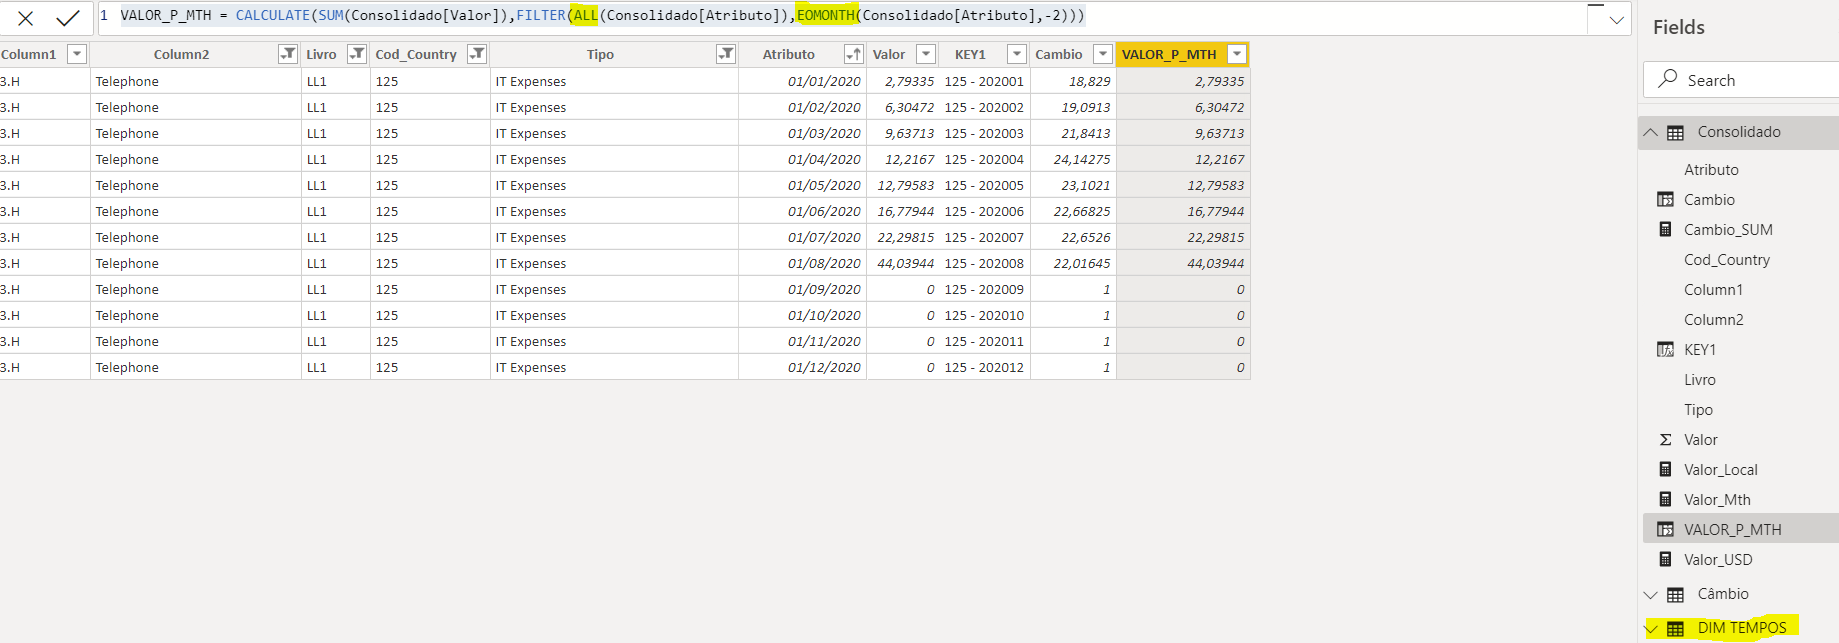
Task: Select the DIM TEMPOS table icon
Action: click(x=1675, y=628)
